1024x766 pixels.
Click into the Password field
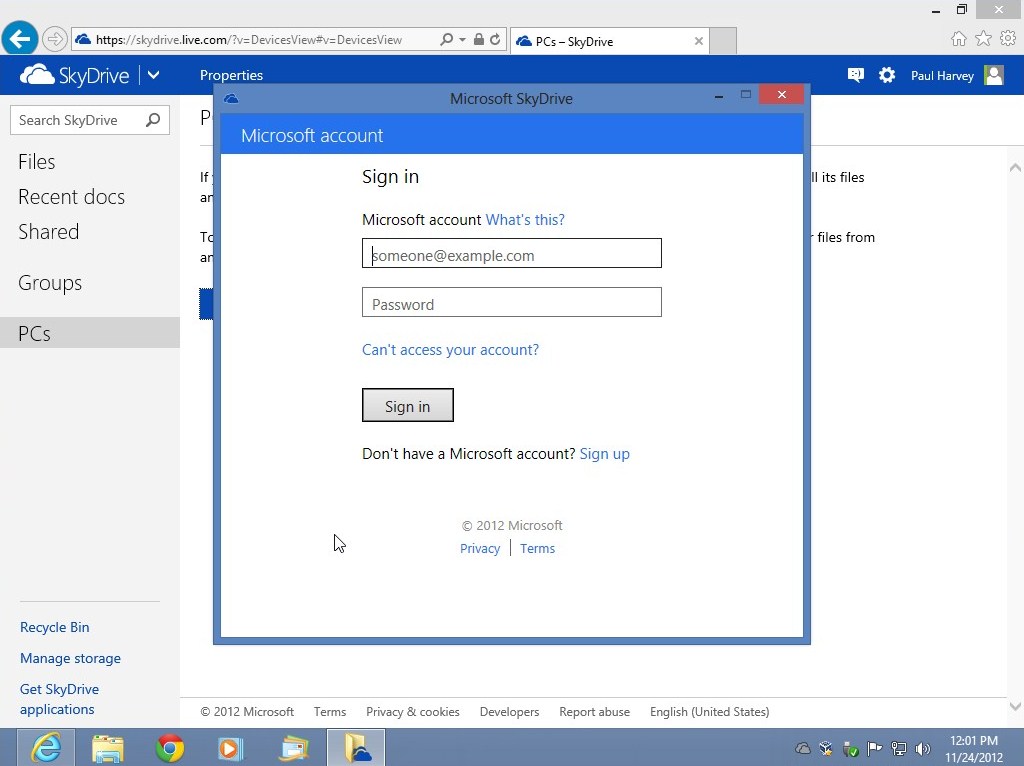(x=511, y=303)
